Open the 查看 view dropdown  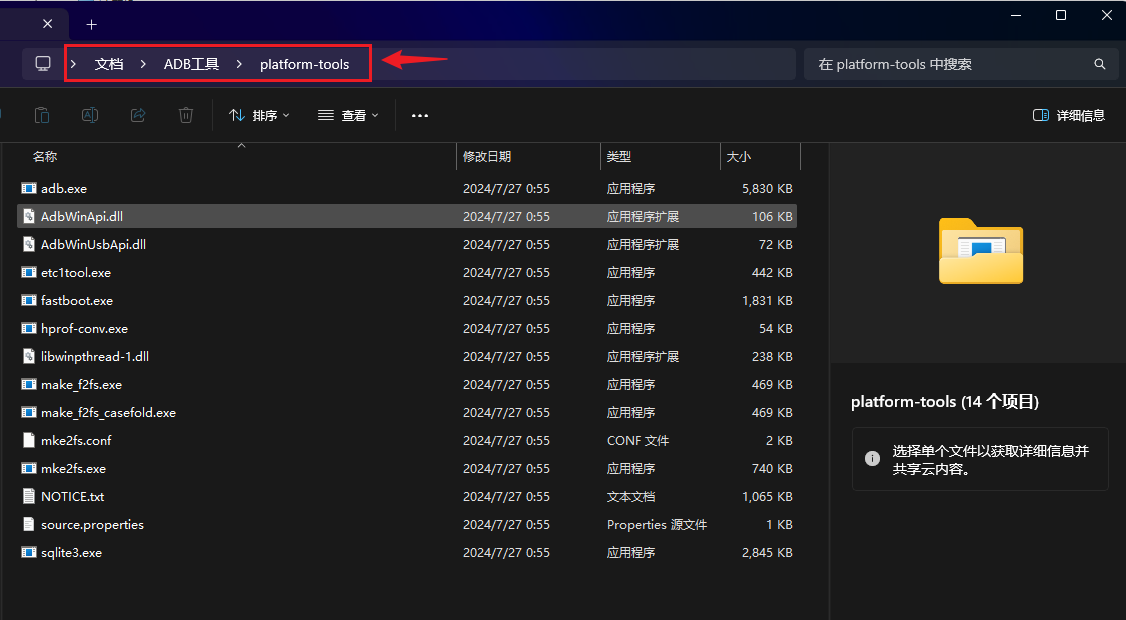click(348, 115)
